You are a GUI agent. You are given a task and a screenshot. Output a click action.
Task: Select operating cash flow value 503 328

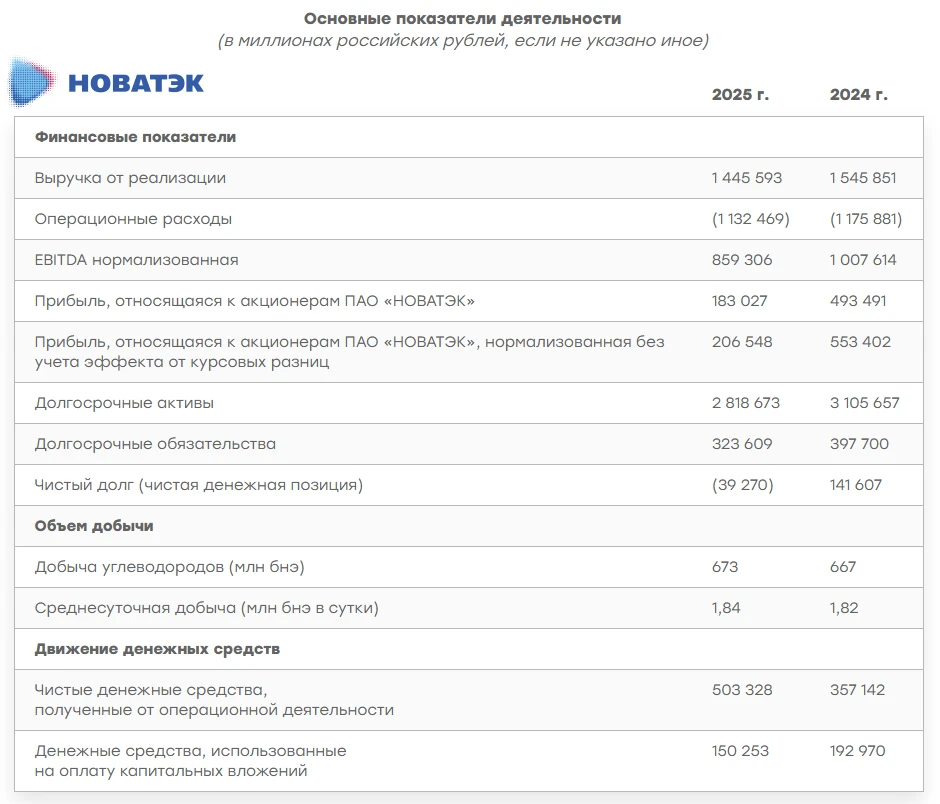pyautogui.click(x=742, y=690)
